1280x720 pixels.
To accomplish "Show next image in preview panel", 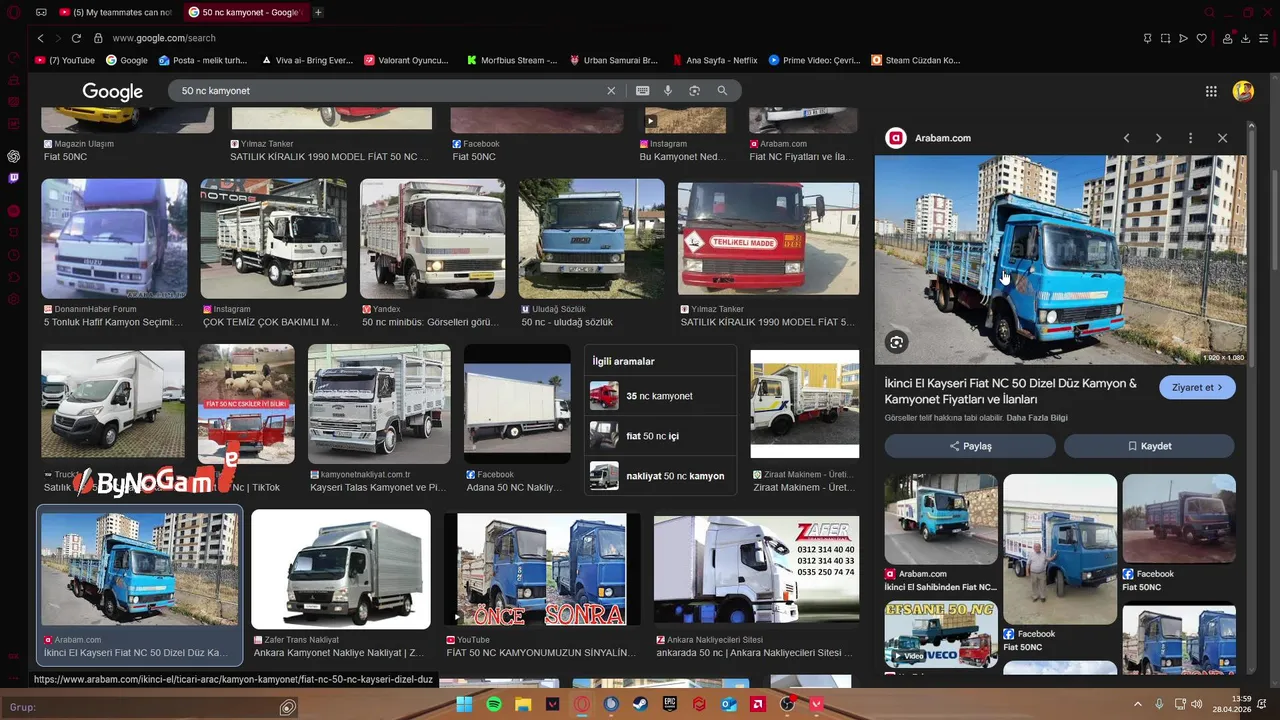I will point(1158,138).
